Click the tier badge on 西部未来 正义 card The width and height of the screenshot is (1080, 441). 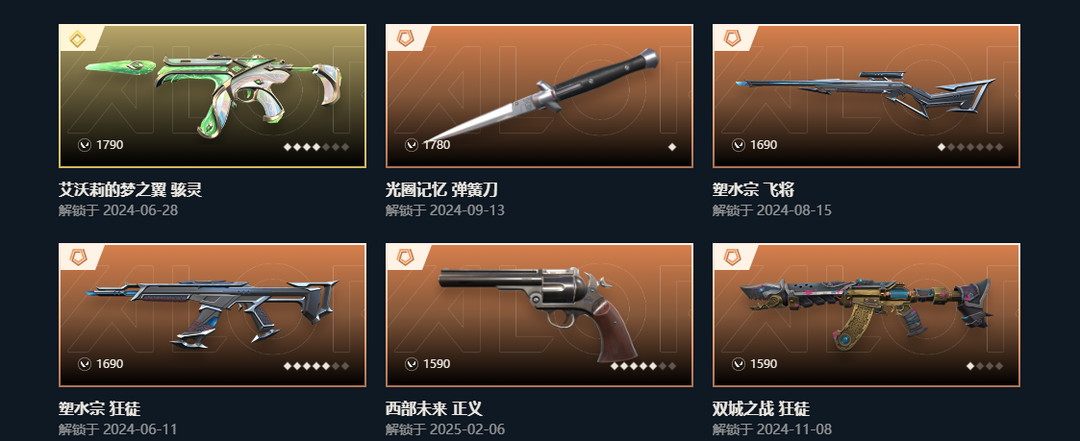406,258
